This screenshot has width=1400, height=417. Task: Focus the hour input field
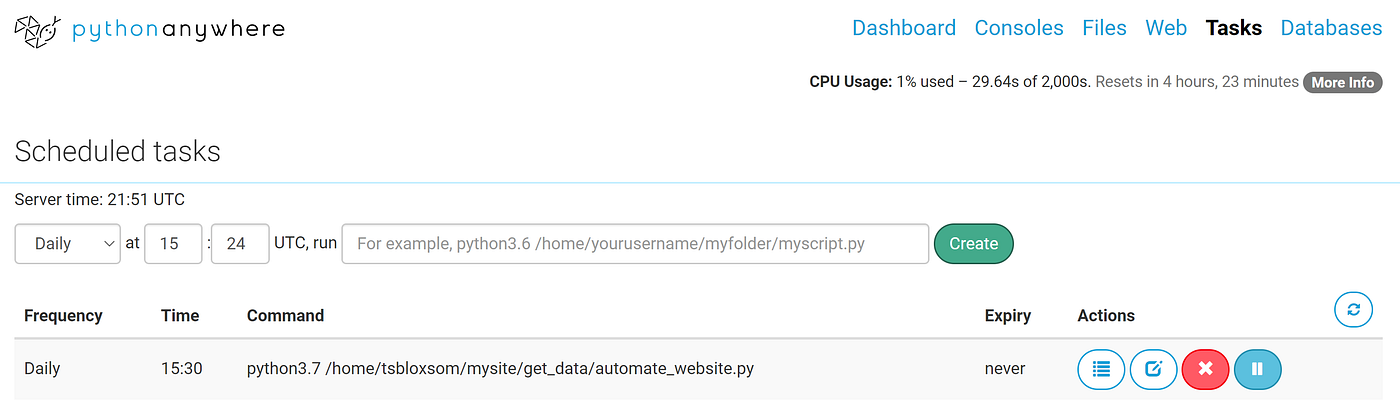pyautogui.click(x=173, y=243)
